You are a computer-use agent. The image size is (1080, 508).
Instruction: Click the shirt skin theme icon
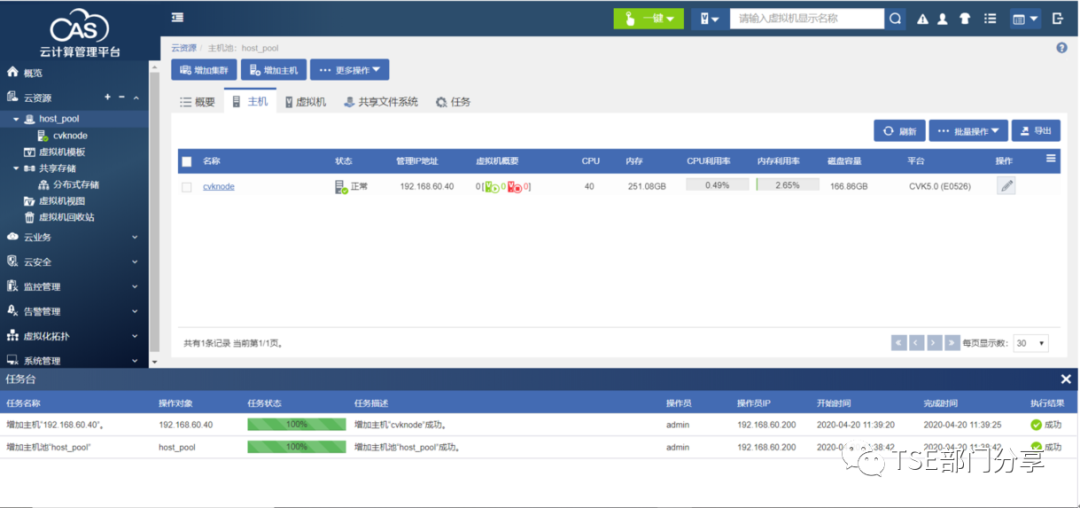964,19
